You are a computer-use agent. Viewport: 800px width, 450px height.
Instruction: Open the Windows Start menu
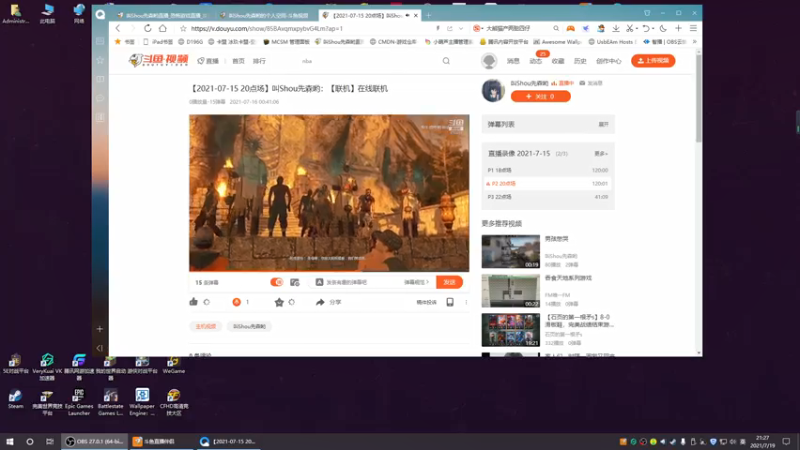[10, 441]
